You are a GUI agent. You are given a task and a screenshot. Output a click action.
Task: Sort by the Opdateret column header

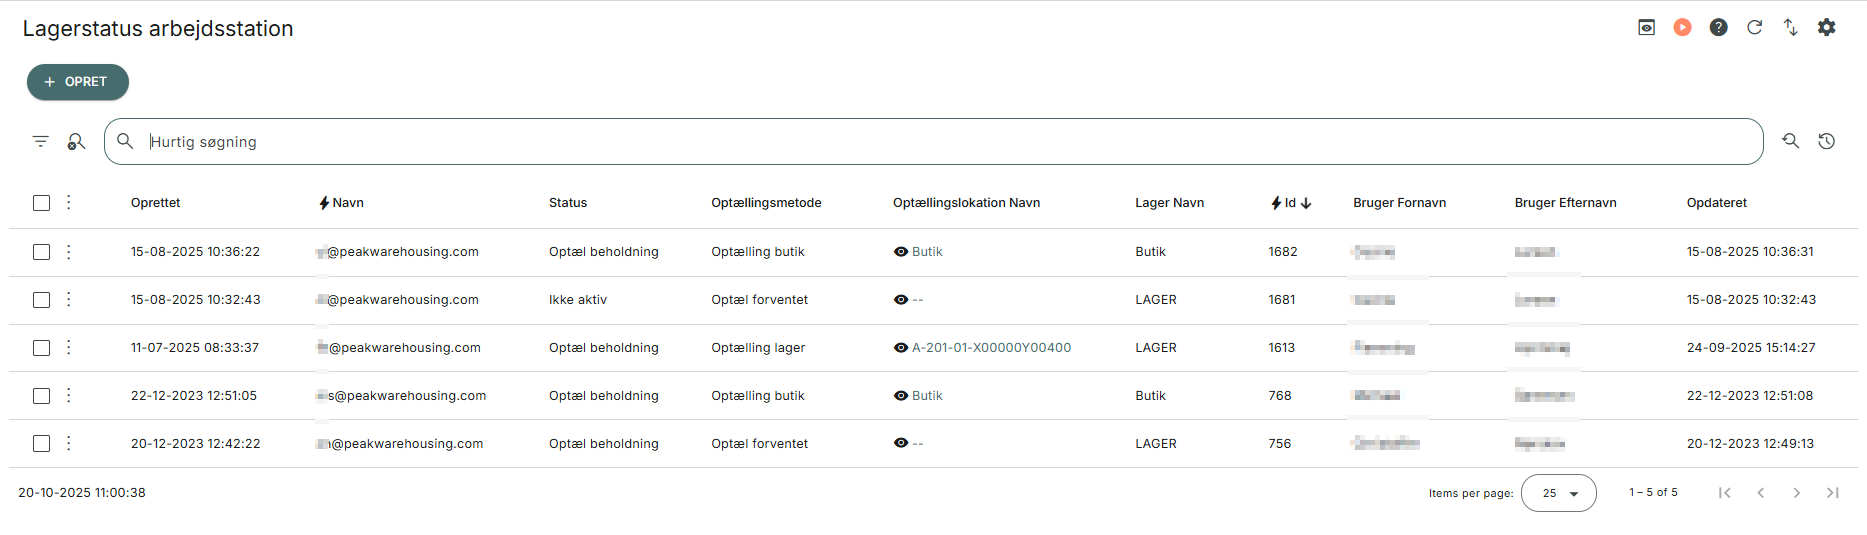1717,203
